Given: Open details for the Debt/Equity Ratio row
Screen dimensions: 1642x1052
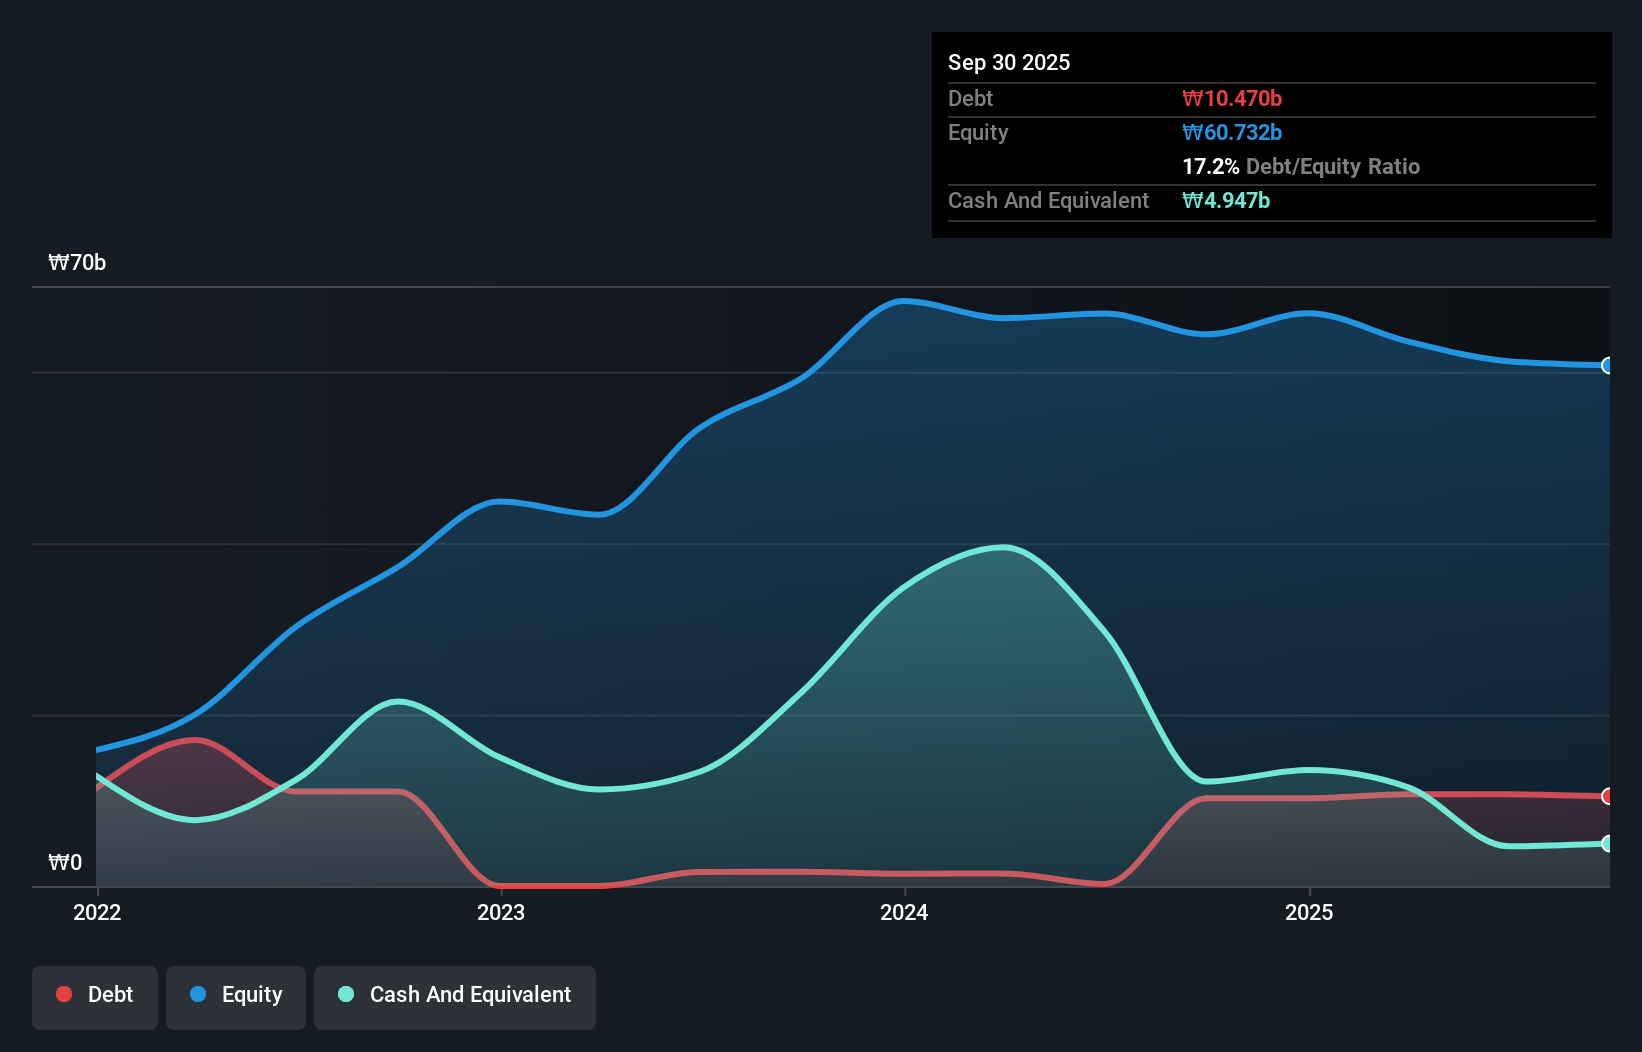Looking at the screenshot, I should click(1301, 166).
